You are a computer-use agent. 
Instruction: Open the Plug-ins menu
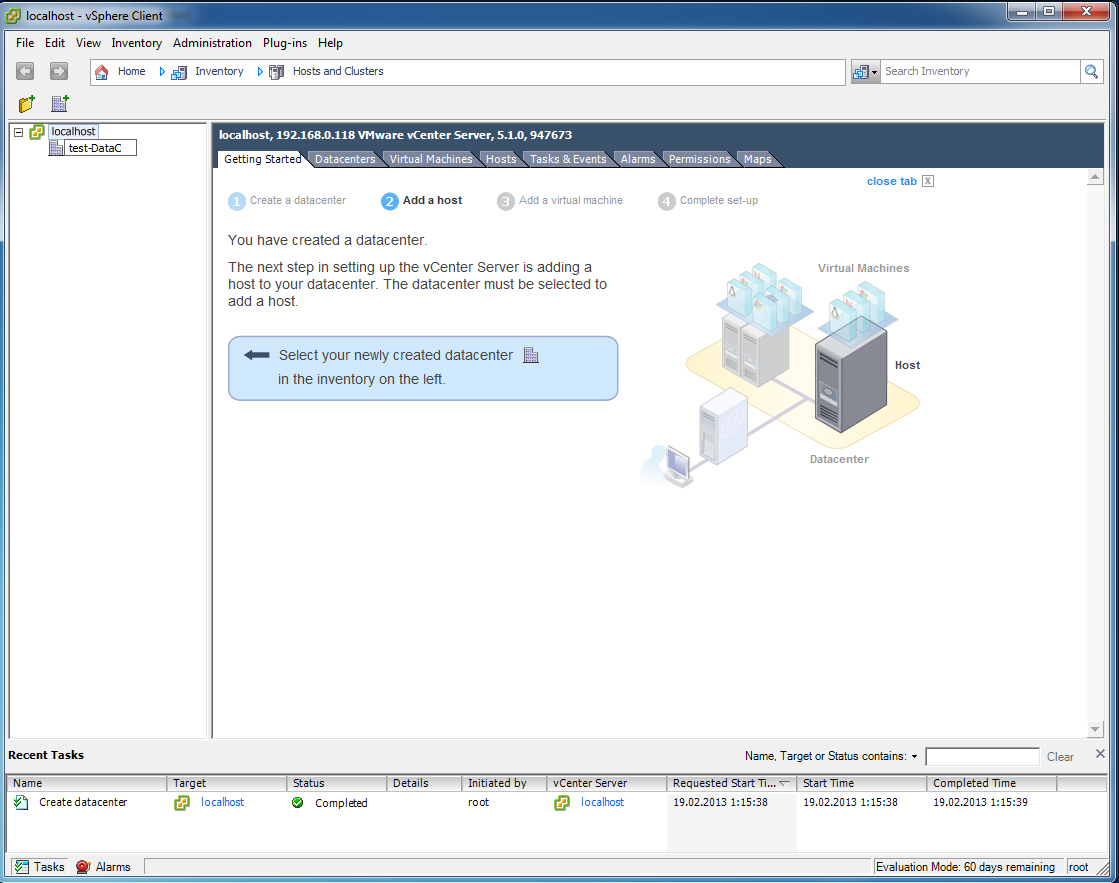(x=285, y=43)
